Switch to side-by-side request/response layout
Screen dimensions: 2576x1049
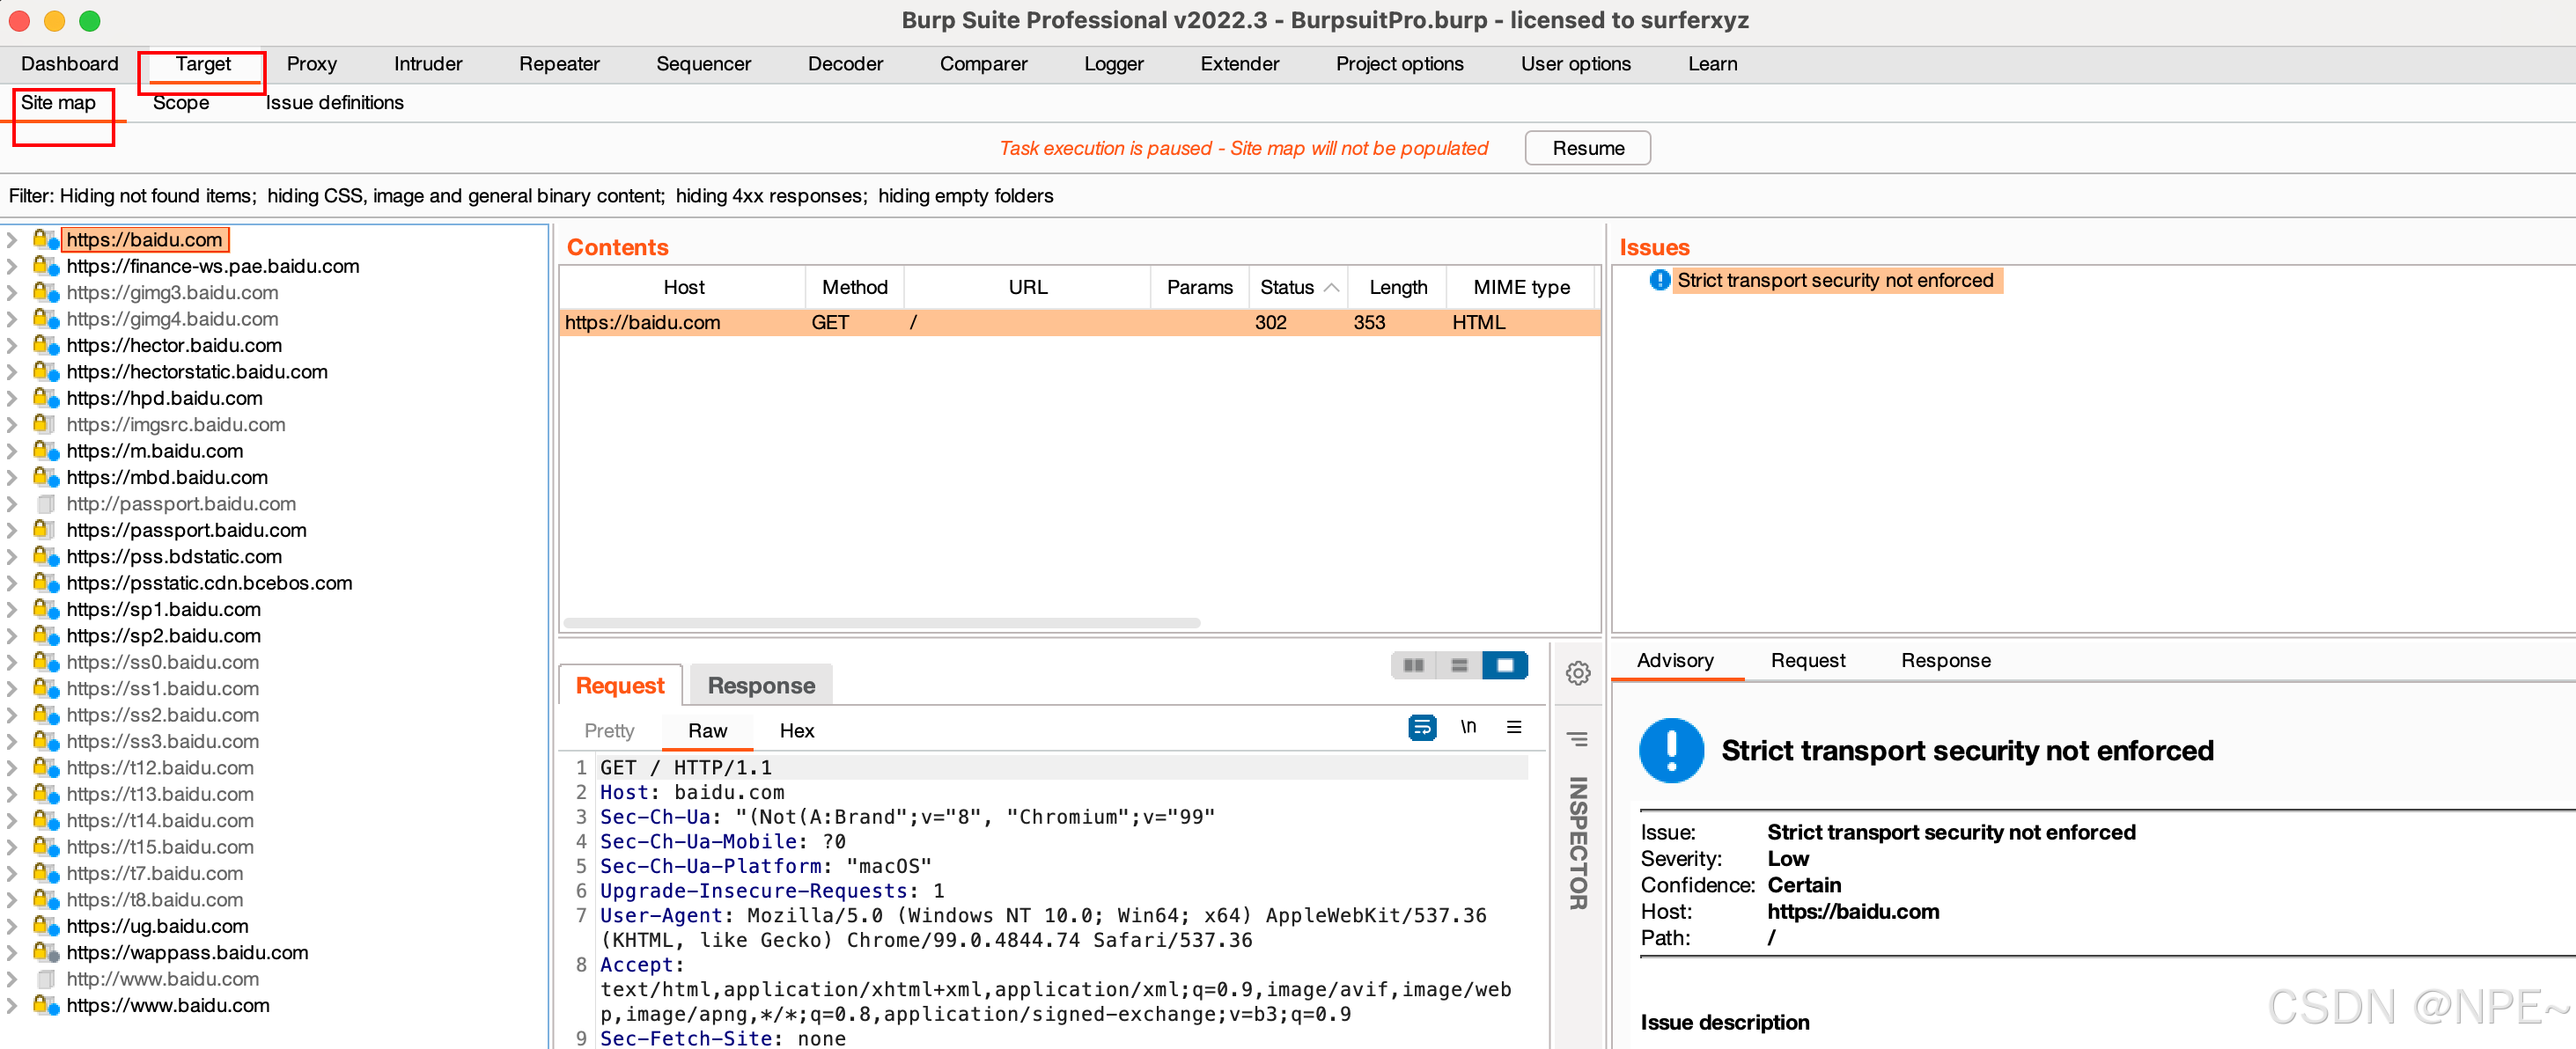pos(1413,665)
